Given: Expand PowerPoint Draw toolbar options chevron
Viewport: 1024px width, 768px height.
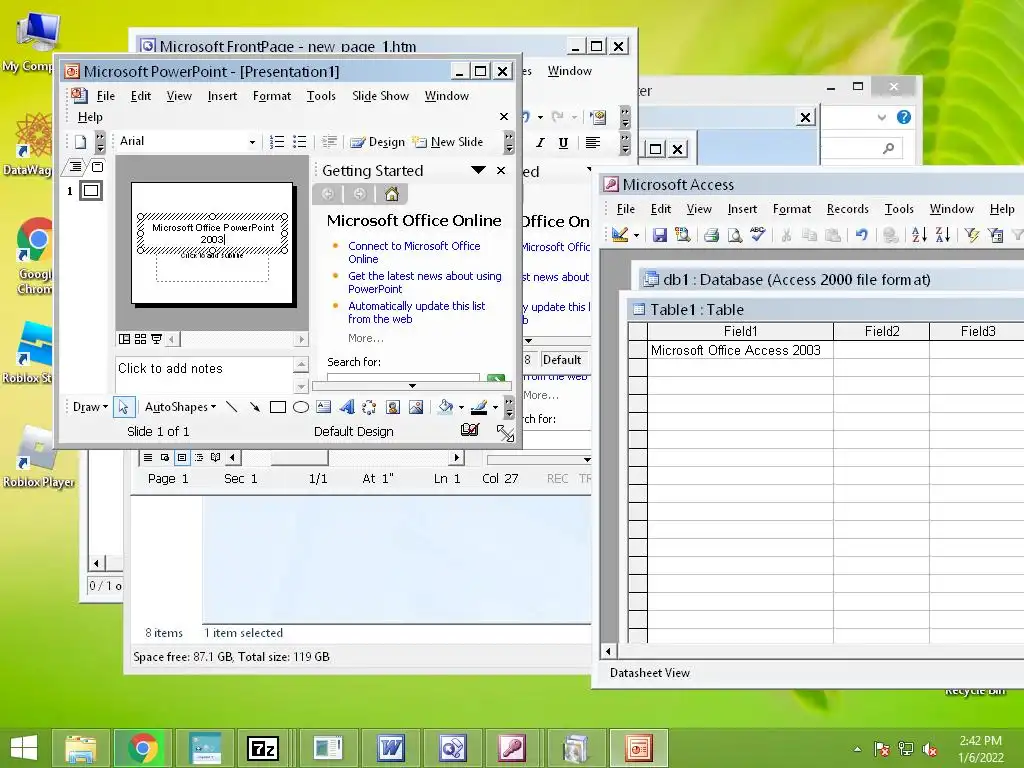Looking at the screenshot, I should [509, 407].
